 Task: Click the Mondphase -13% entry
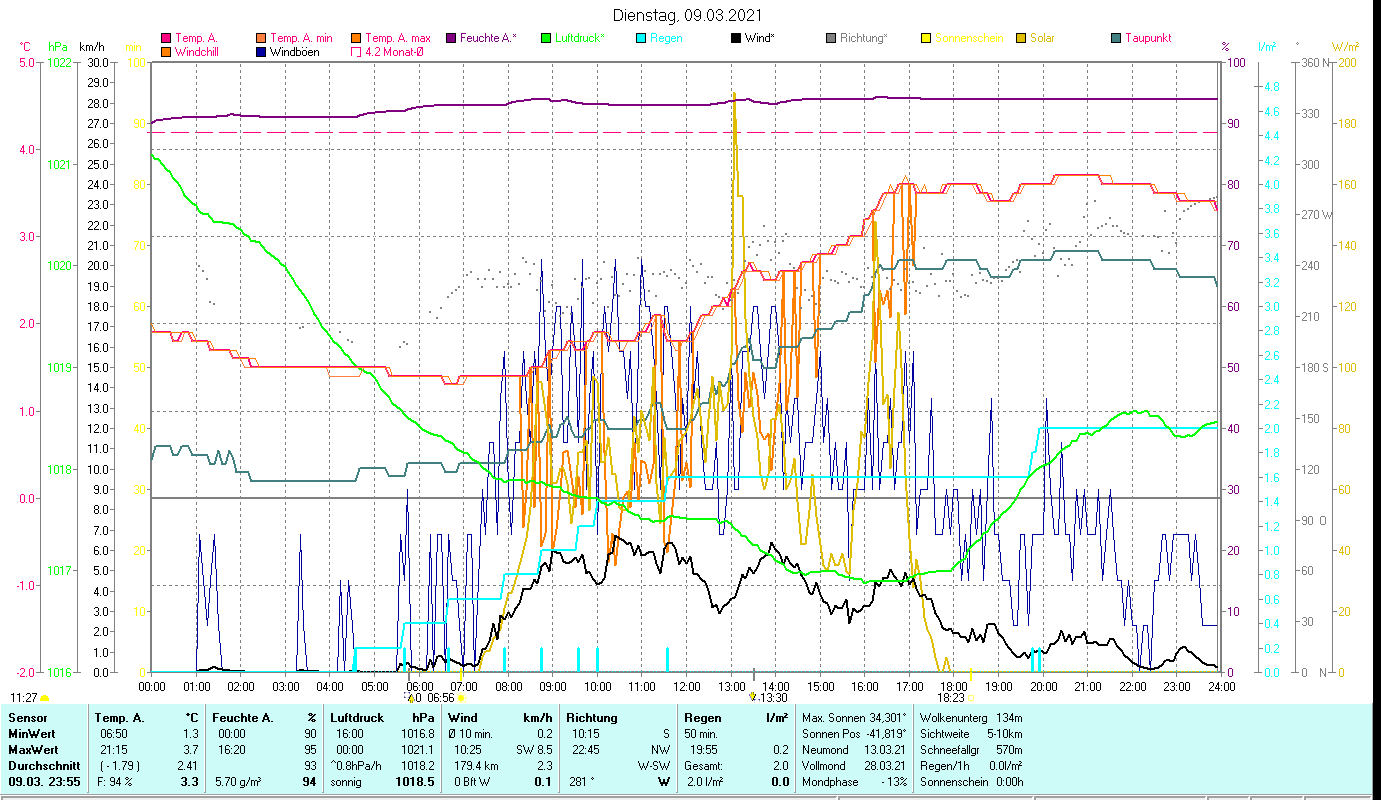(x=854, y=781)
